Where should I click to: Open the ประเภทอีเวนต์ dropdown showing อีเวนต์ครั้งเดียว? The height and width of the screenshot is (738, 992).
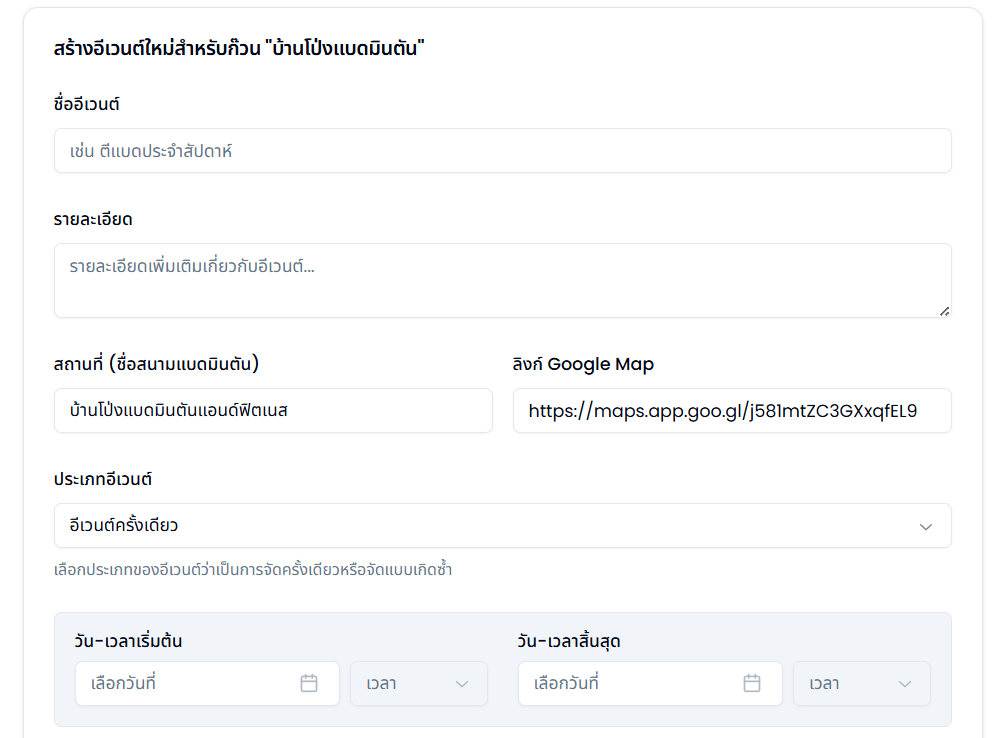tap(502, 526)
